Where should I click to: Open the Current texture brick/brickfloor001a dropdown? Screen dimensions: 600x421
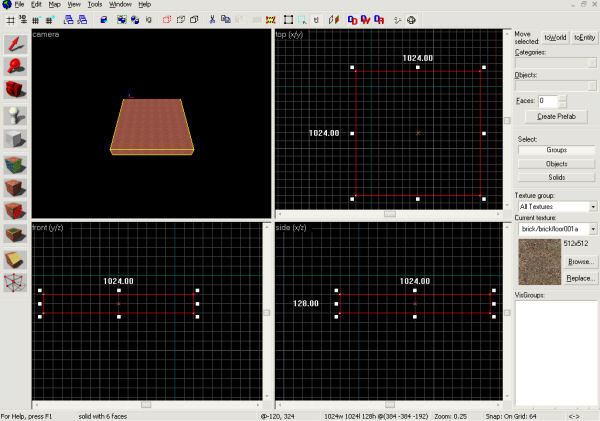point(593,229)
